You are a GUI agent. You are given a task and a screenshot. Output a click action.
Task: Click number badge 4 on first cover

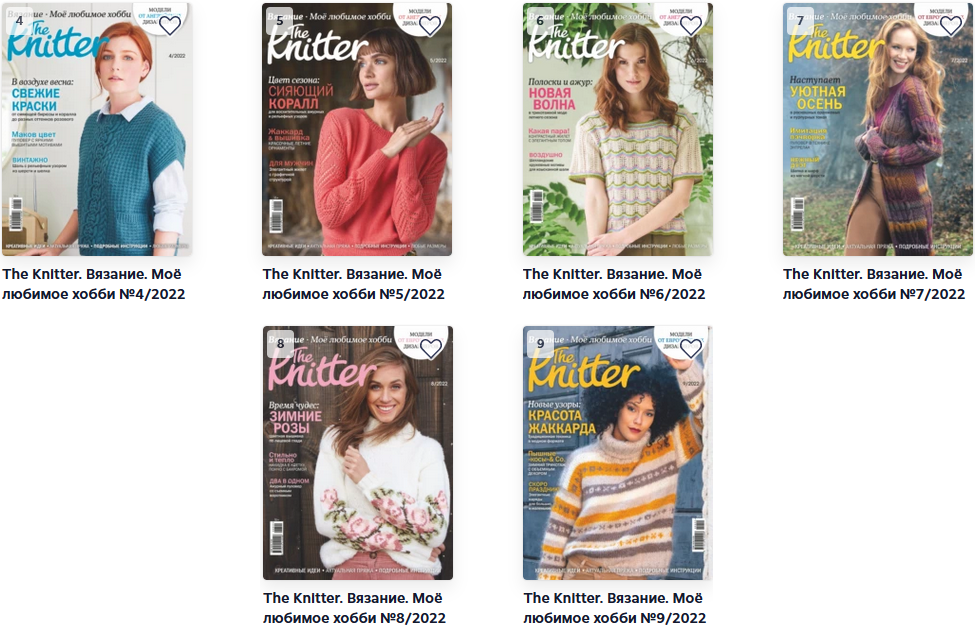point(19,21)
